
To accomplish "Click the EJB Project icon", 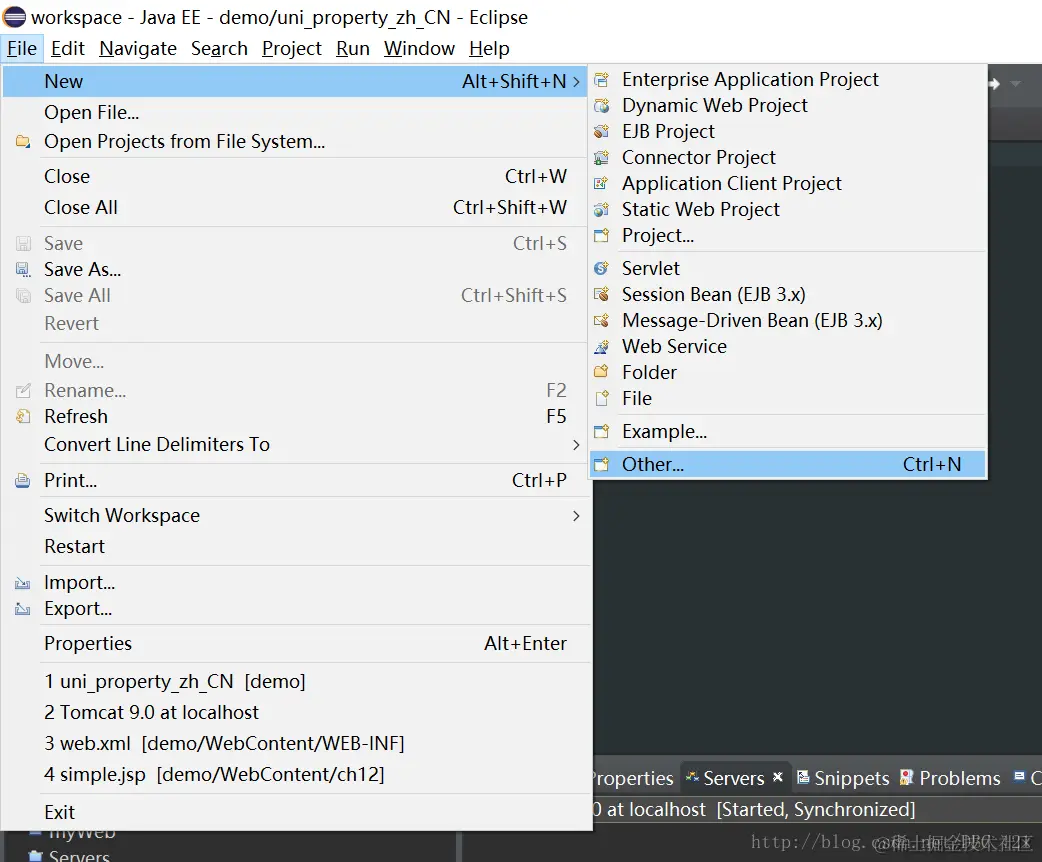I will (601, 132).
